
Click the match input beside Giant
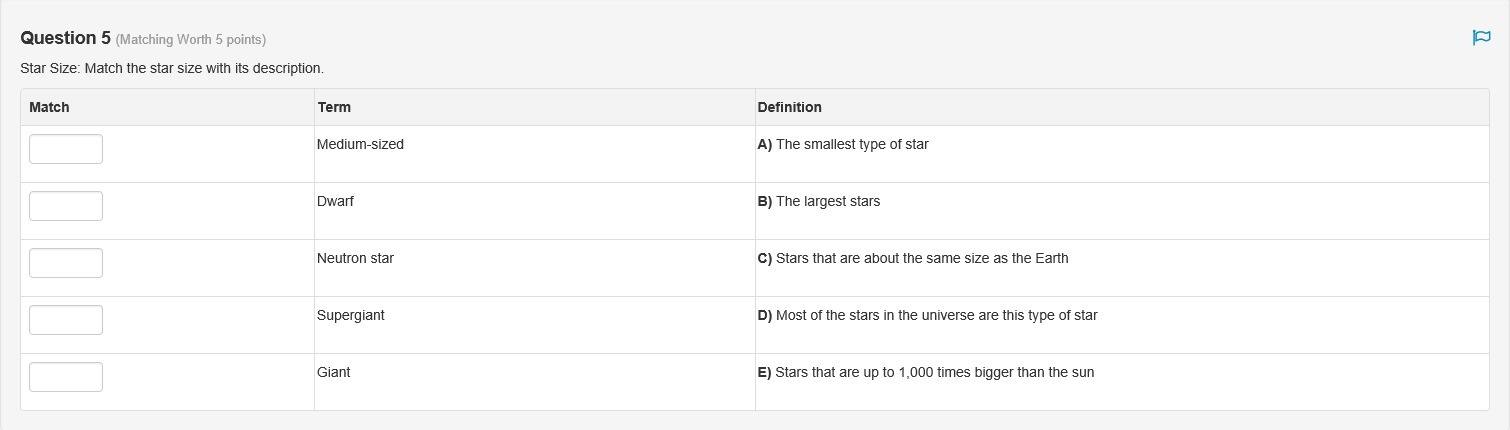point(66,377)
